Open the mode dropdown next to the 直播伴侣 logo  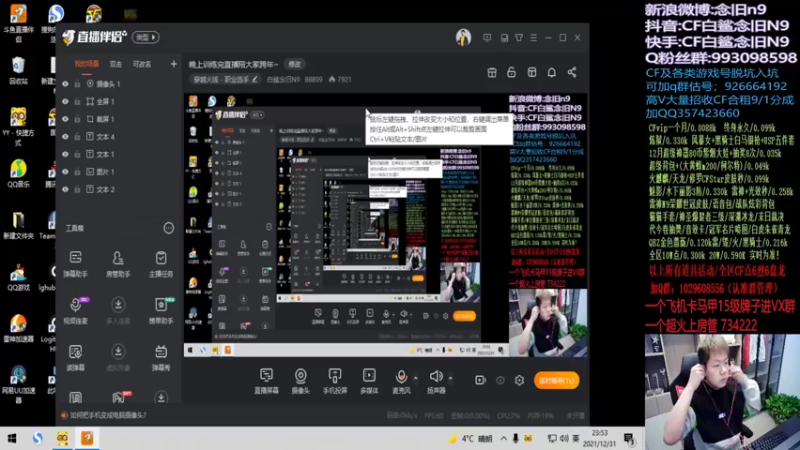[x=145, y=37]
